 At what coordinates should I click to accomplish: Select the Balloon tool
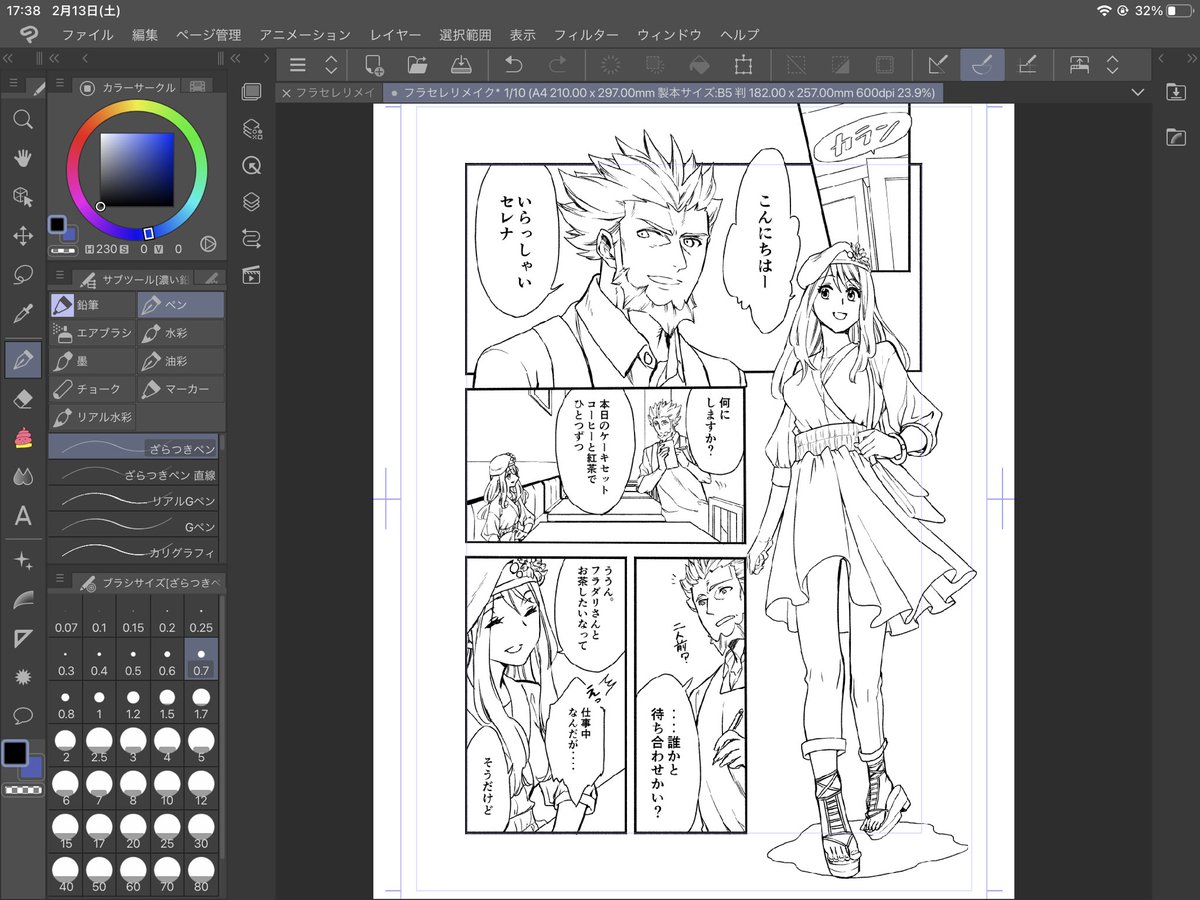pos(22,716)
